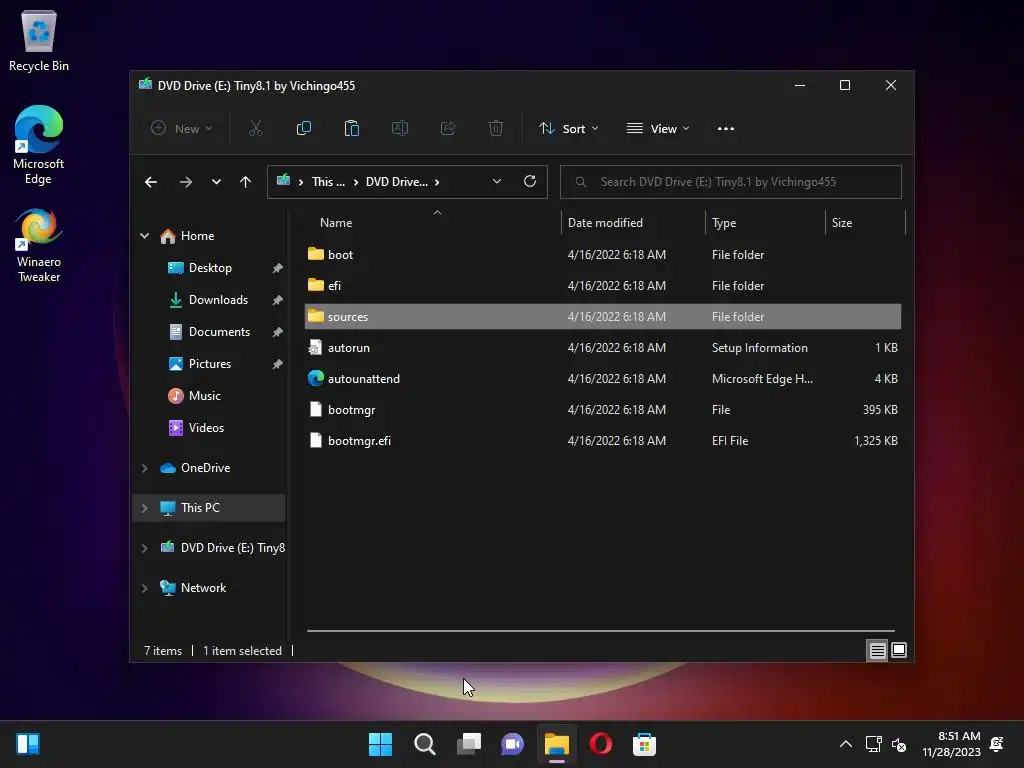Expand the DVD Drive (E:) tree node
Image resolution: width=1024 pixels, height=768 pixels.
point(144,548)
